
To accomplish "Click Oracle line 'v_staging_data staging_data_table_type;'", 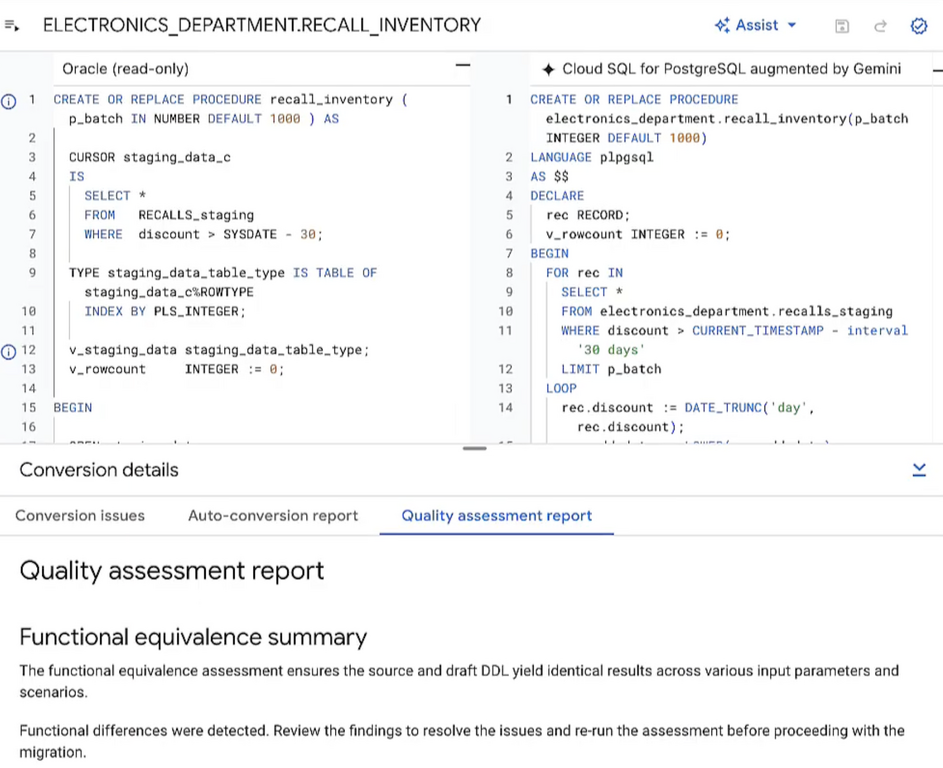I will coord(219,349).
